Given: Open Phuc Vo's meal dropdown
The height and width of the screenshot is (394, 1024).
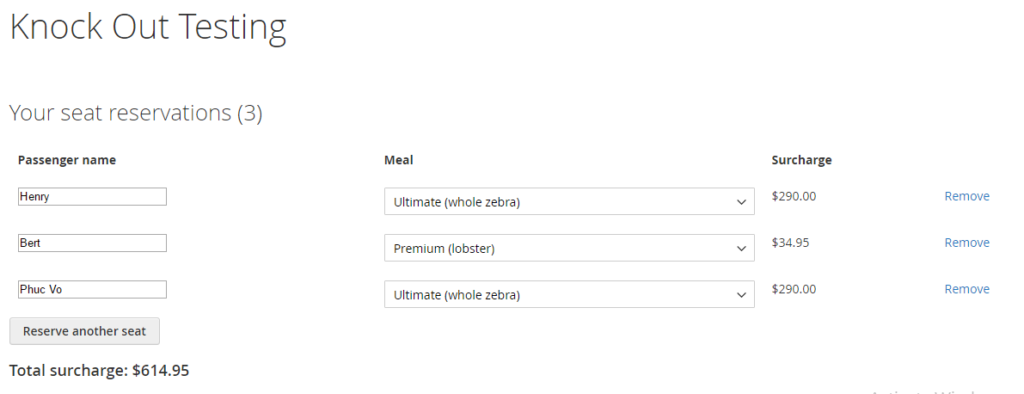Looking at the screenshot, I should pos(569,294).
